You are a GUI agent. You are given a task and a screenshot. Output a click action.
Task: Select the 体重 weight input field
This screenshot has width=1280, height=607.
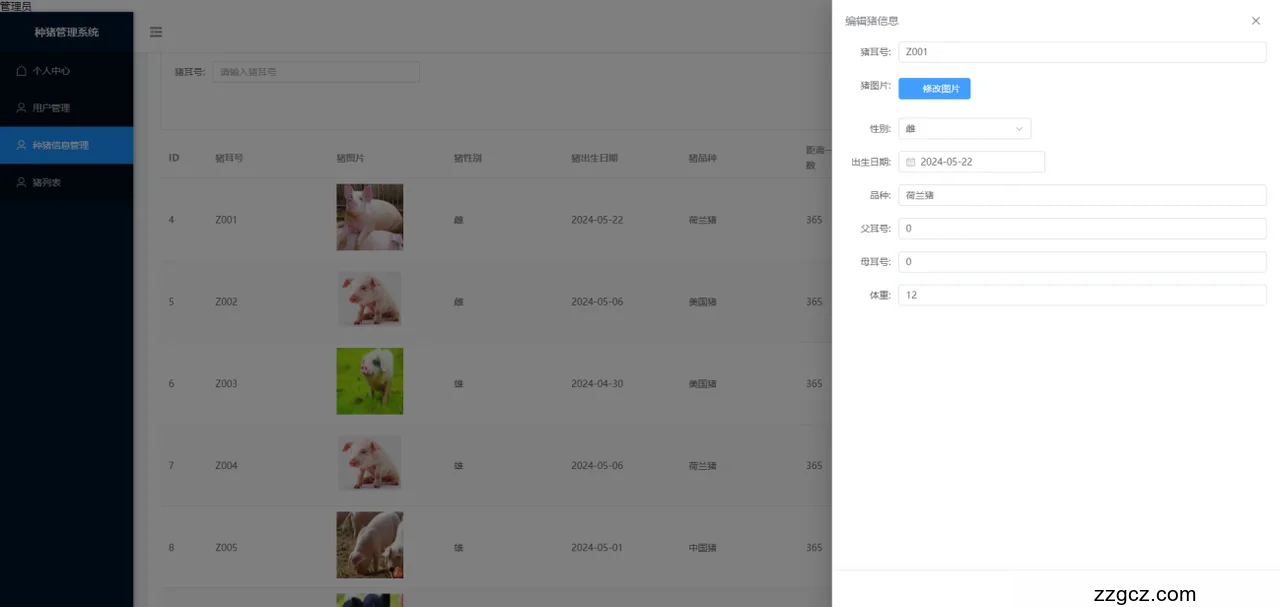1081,295
